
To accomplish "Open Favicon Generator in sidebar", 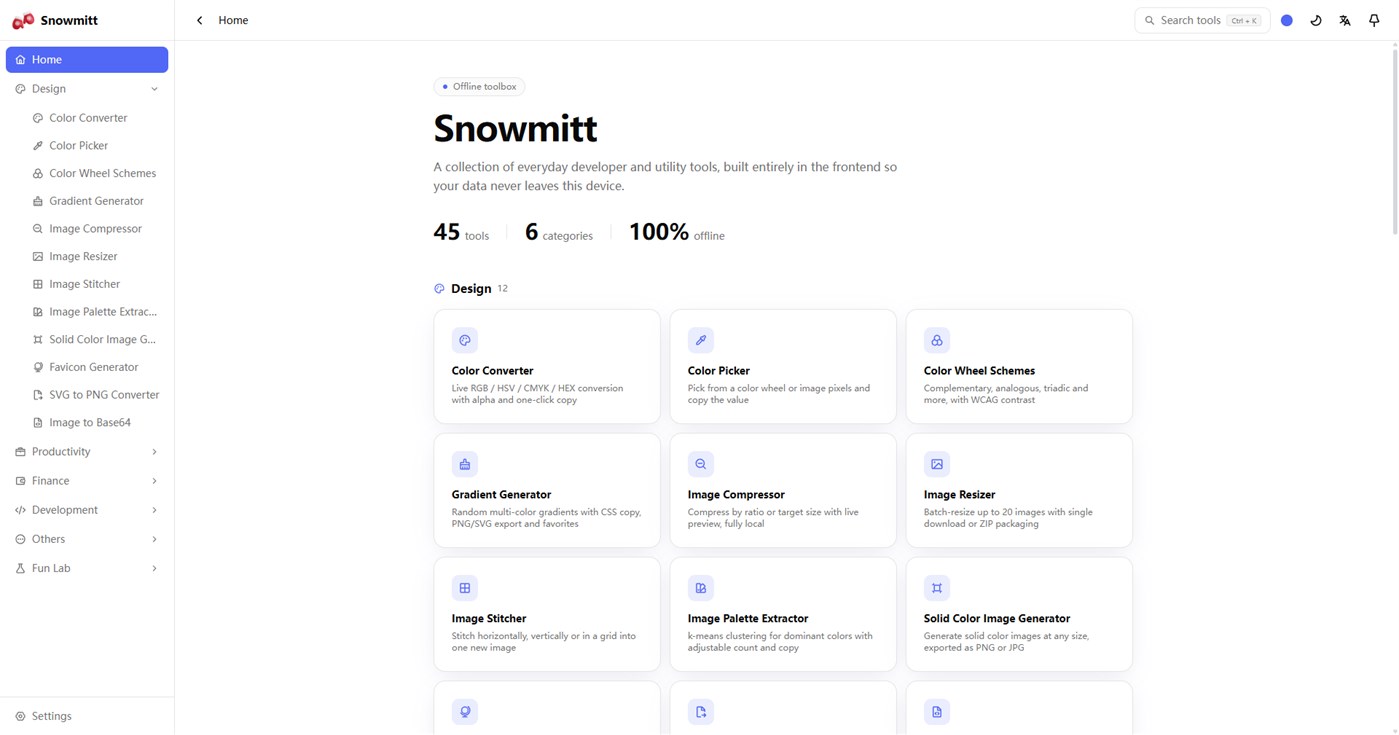I will tap(95, 367).
